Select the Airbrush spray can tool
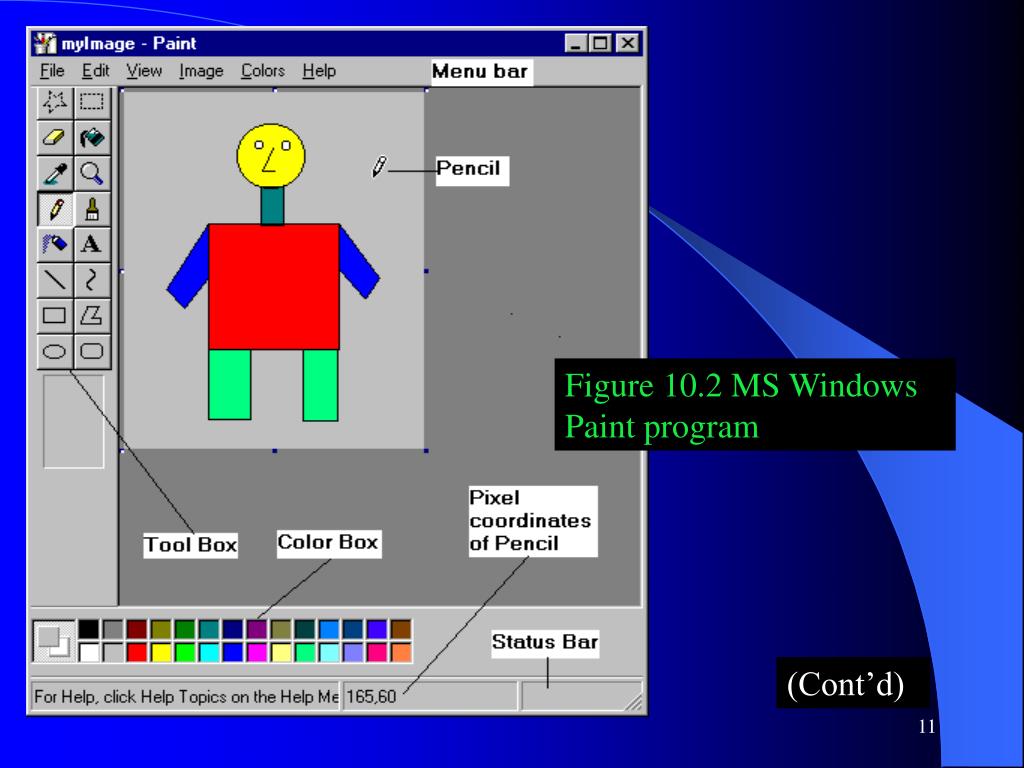 tap(55, 244)
